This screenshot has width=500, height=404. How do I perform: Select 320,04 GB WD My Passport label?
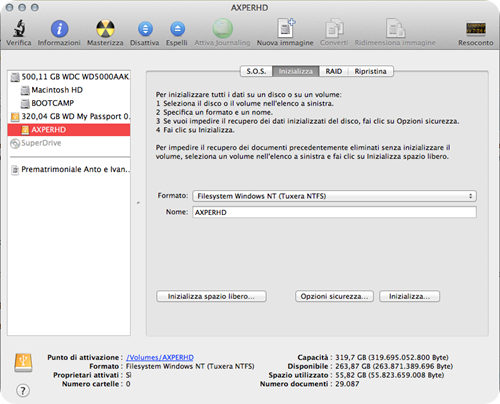click(76, 117)
